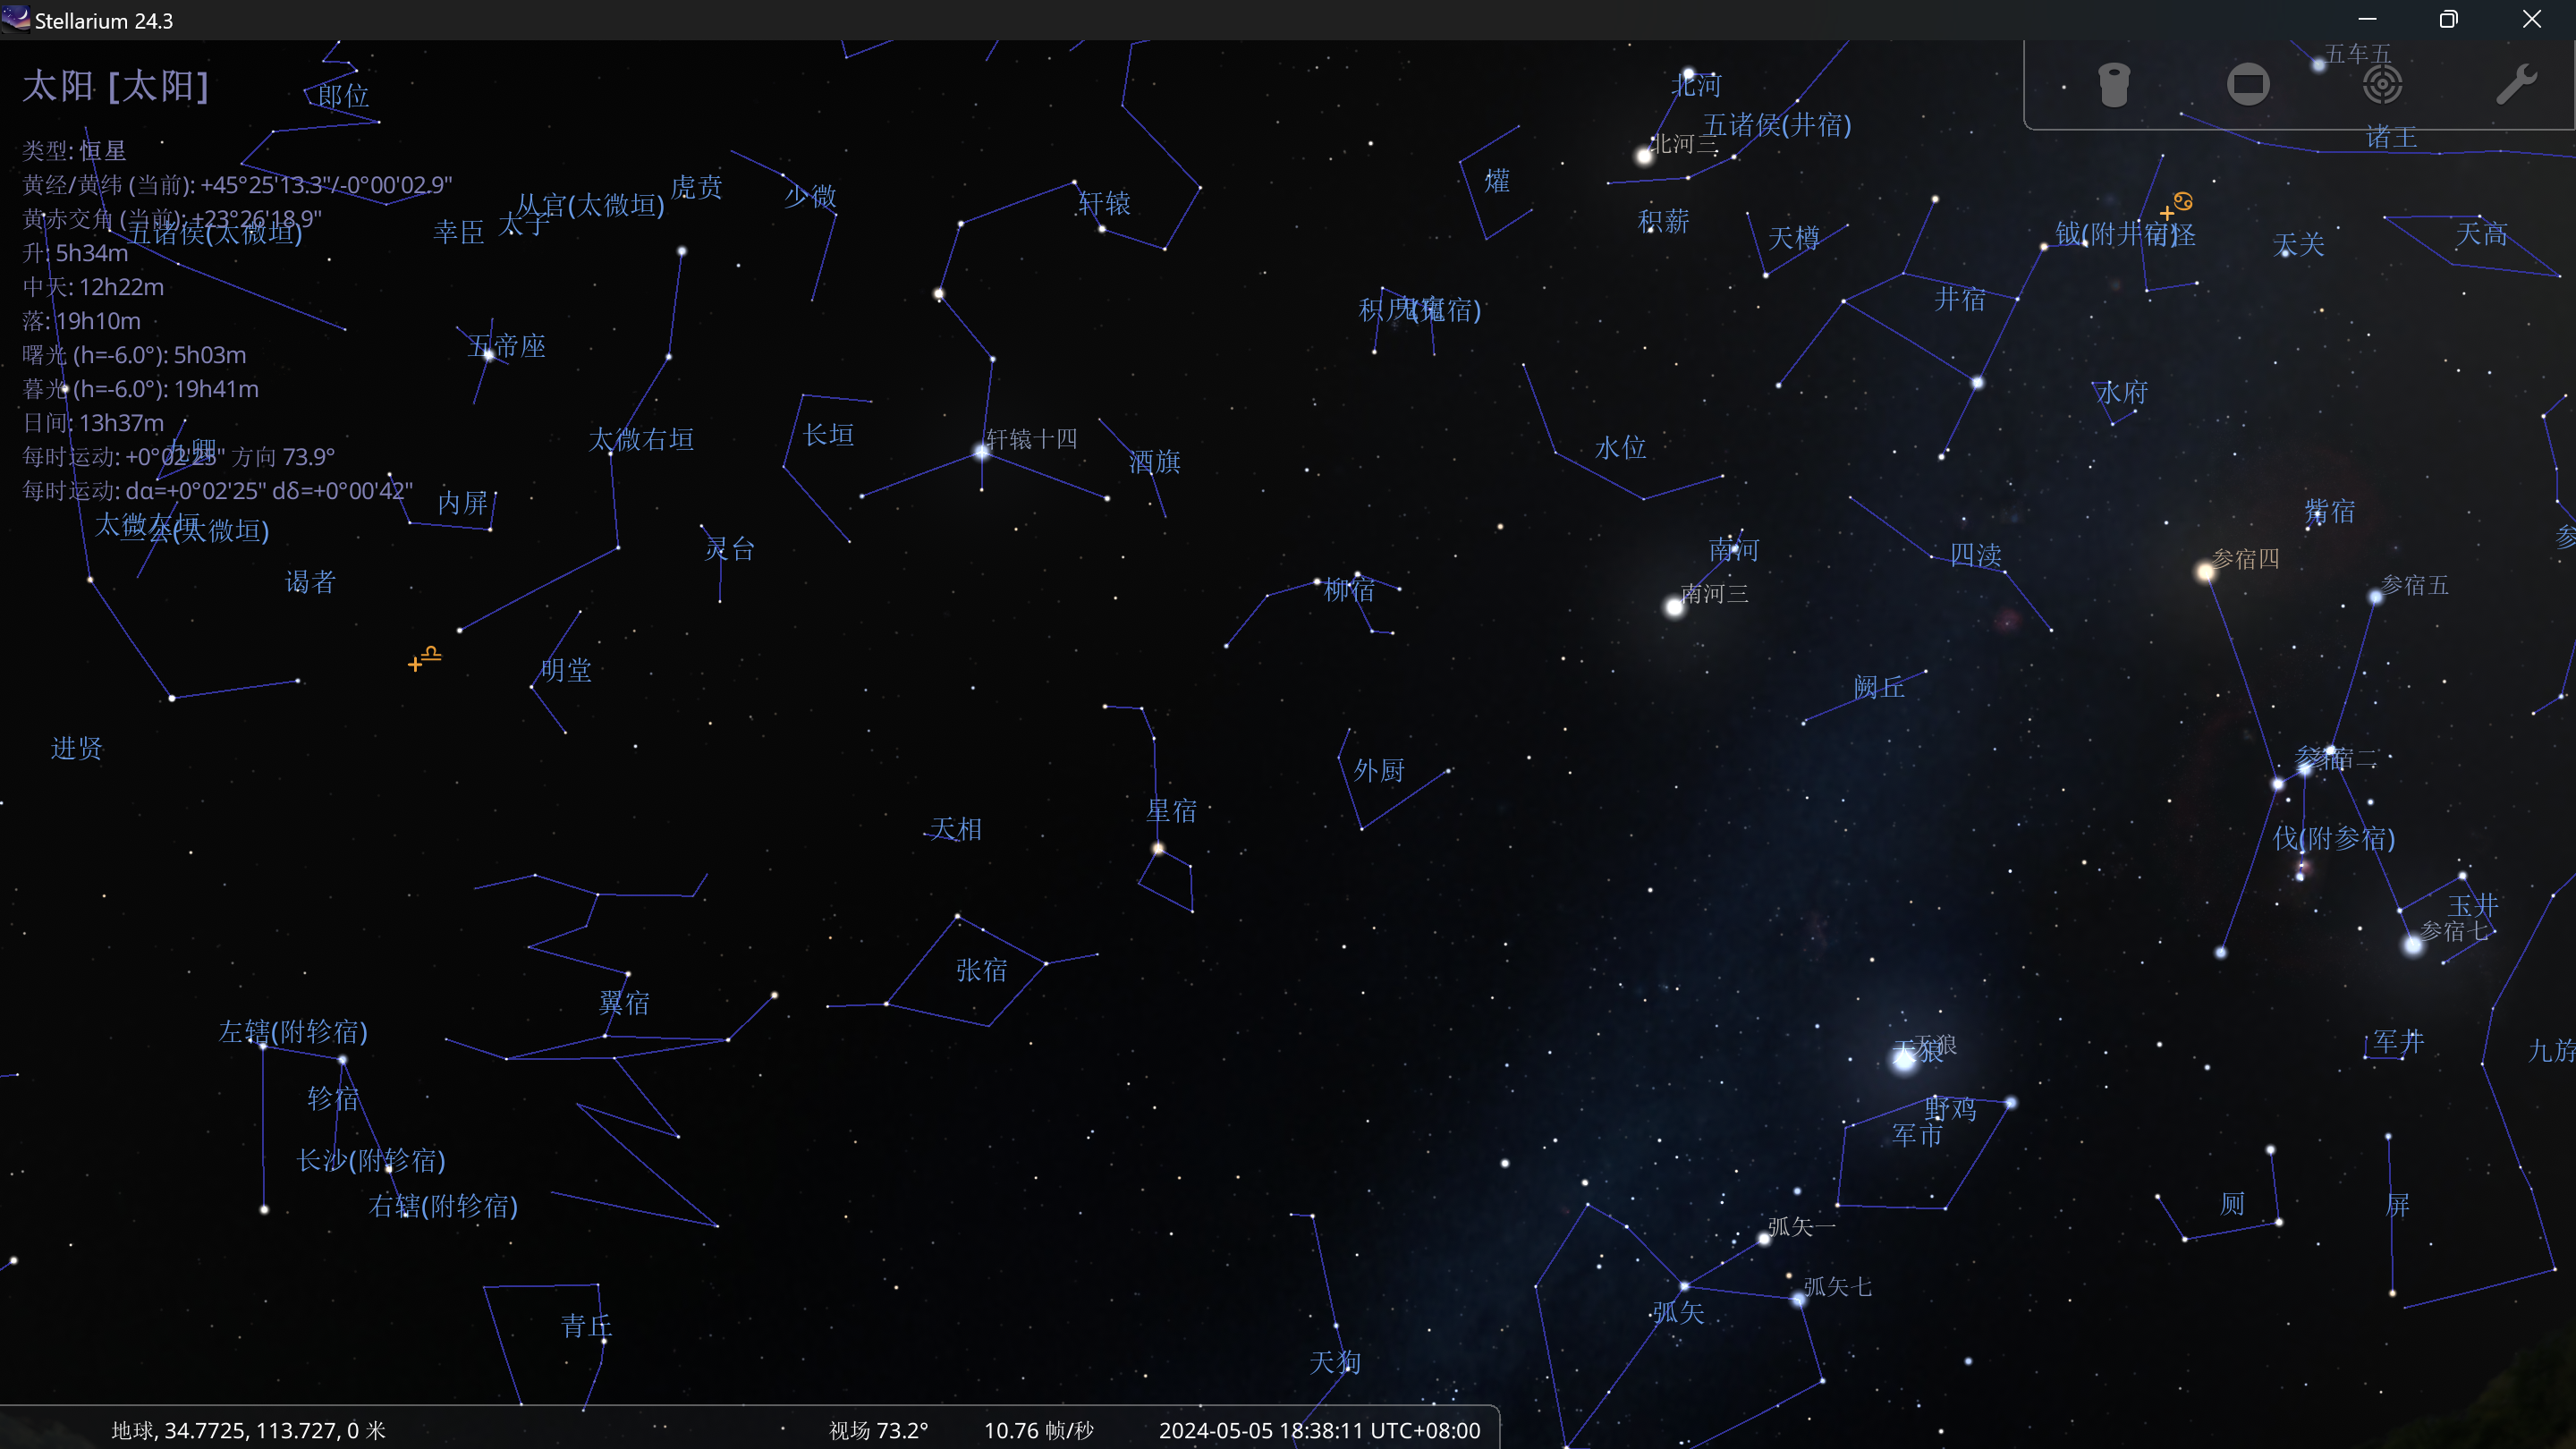Screen dimensions: 2576x1449
Task: Select the star 轩辕十四 (Regulus)
Action: [x=982, y=452]
